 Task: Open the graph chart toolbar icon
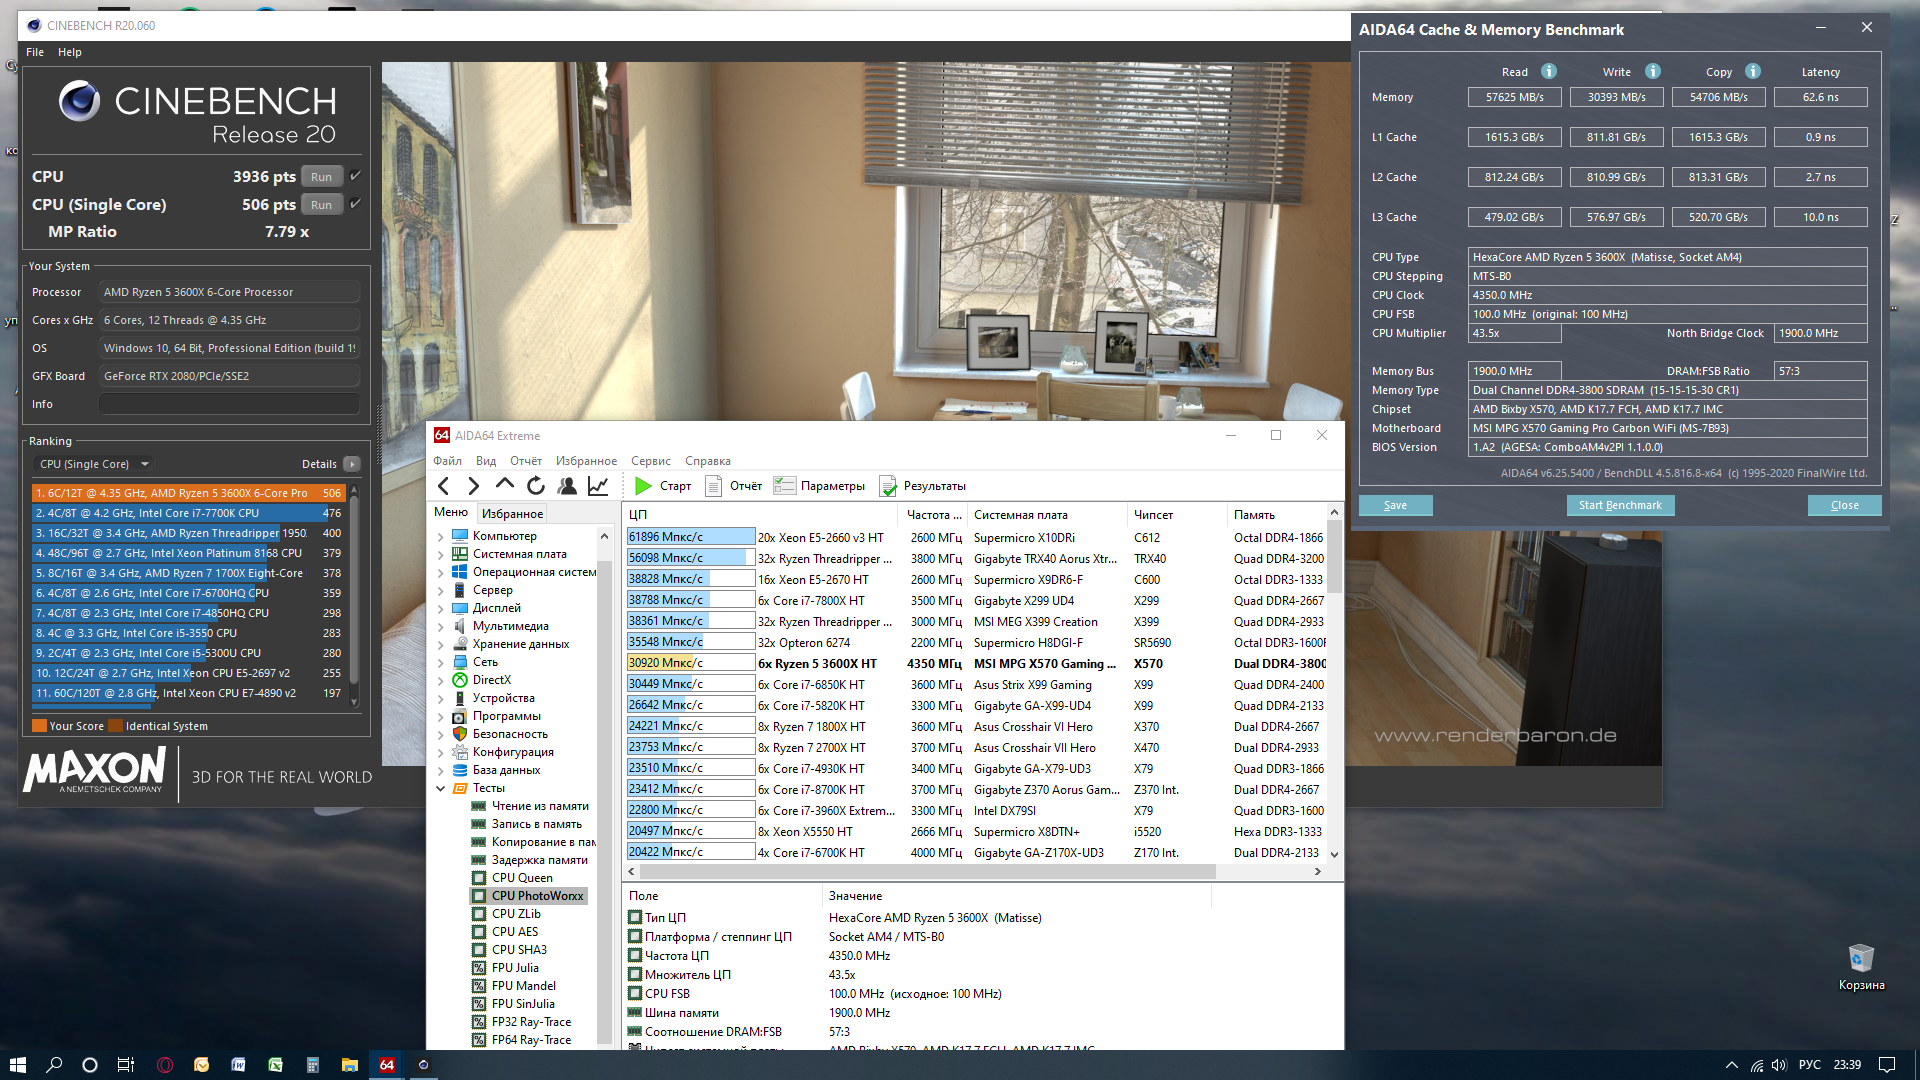[x=598, y=486]
